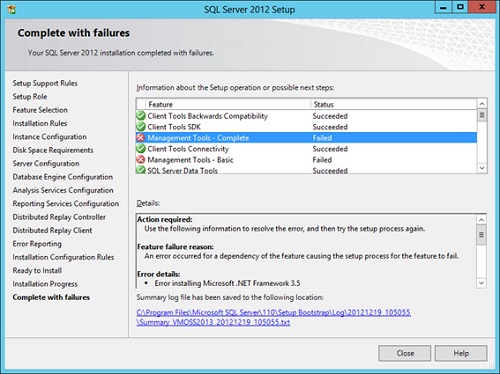Click red error icon for Management Tools - Basic
Screen dimensions: 500x374
tap(141, 160)
